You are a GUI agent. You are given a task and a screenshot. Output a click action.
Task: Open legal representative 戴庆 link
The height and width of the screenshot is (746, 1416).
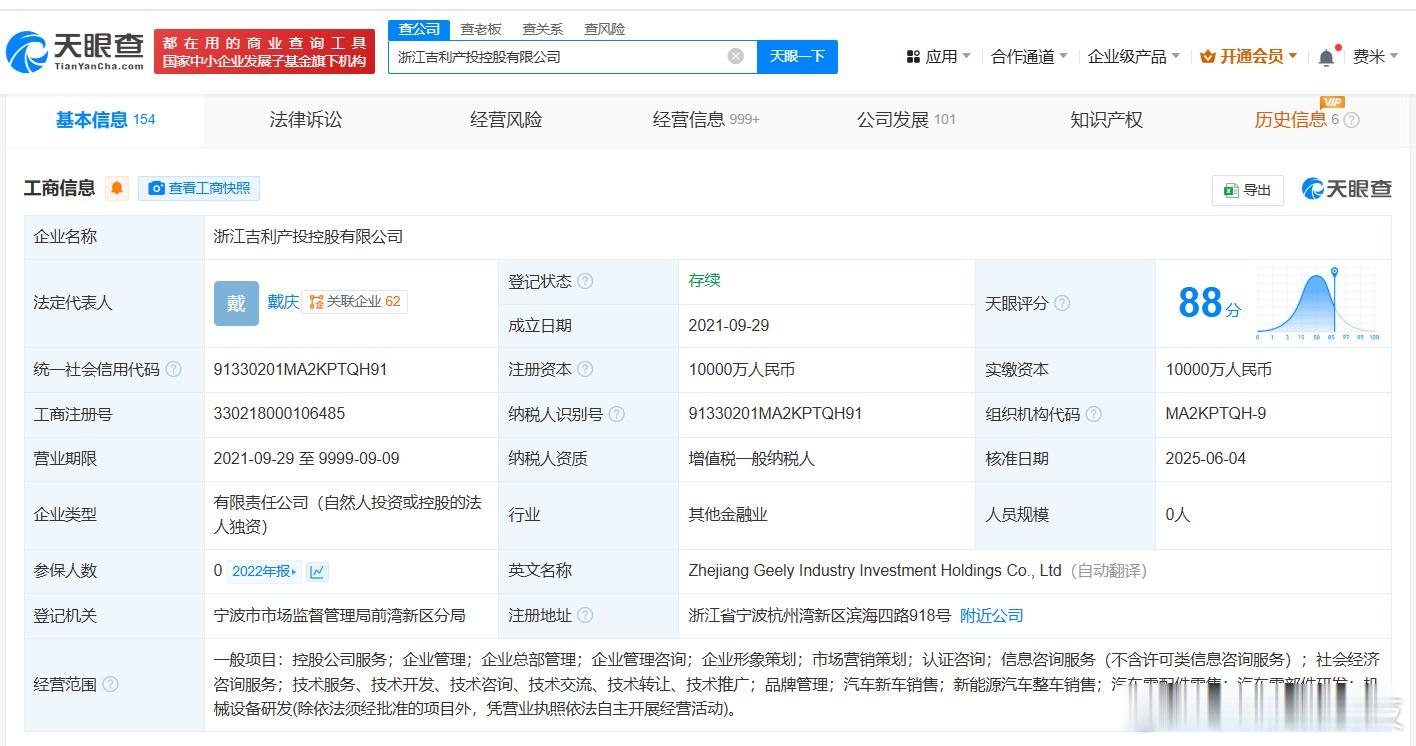pyautogui.click(x=283, y=302)
